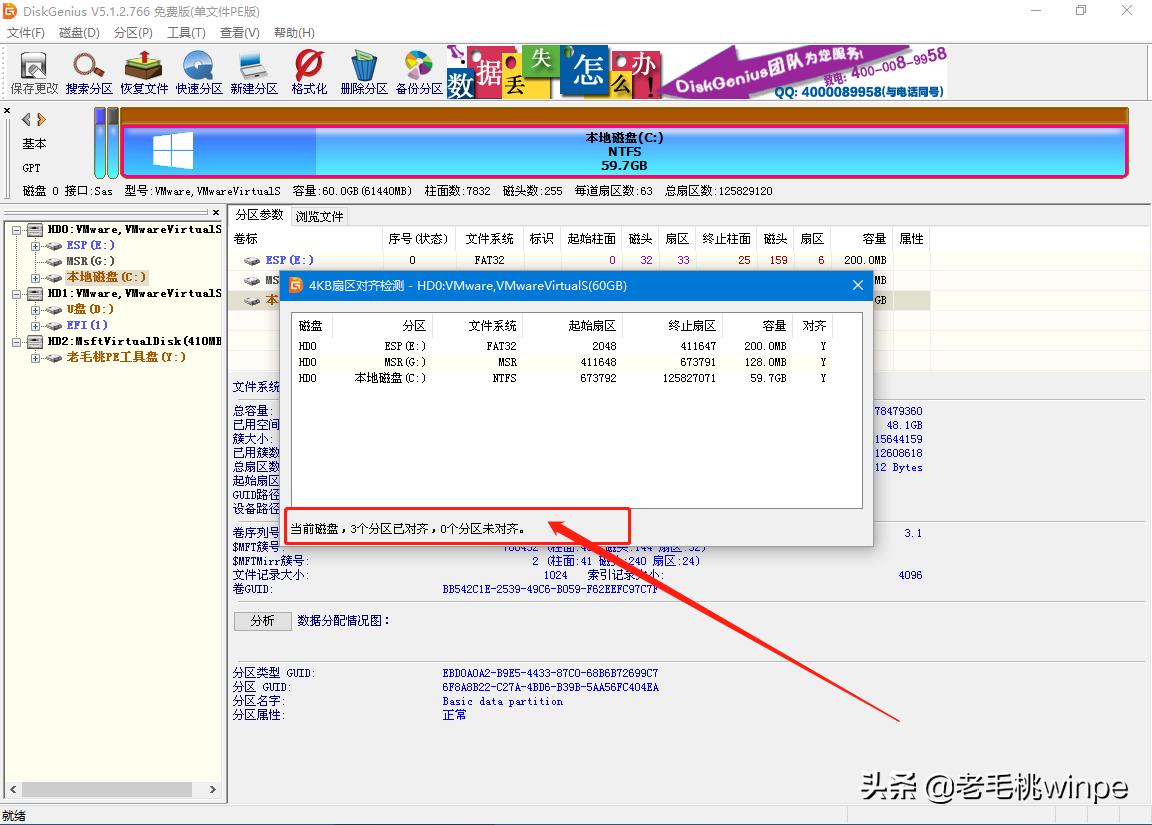
Task: Select the HD2:MsftVirtualDisk tree entry
Action: (x=134, y=341)
